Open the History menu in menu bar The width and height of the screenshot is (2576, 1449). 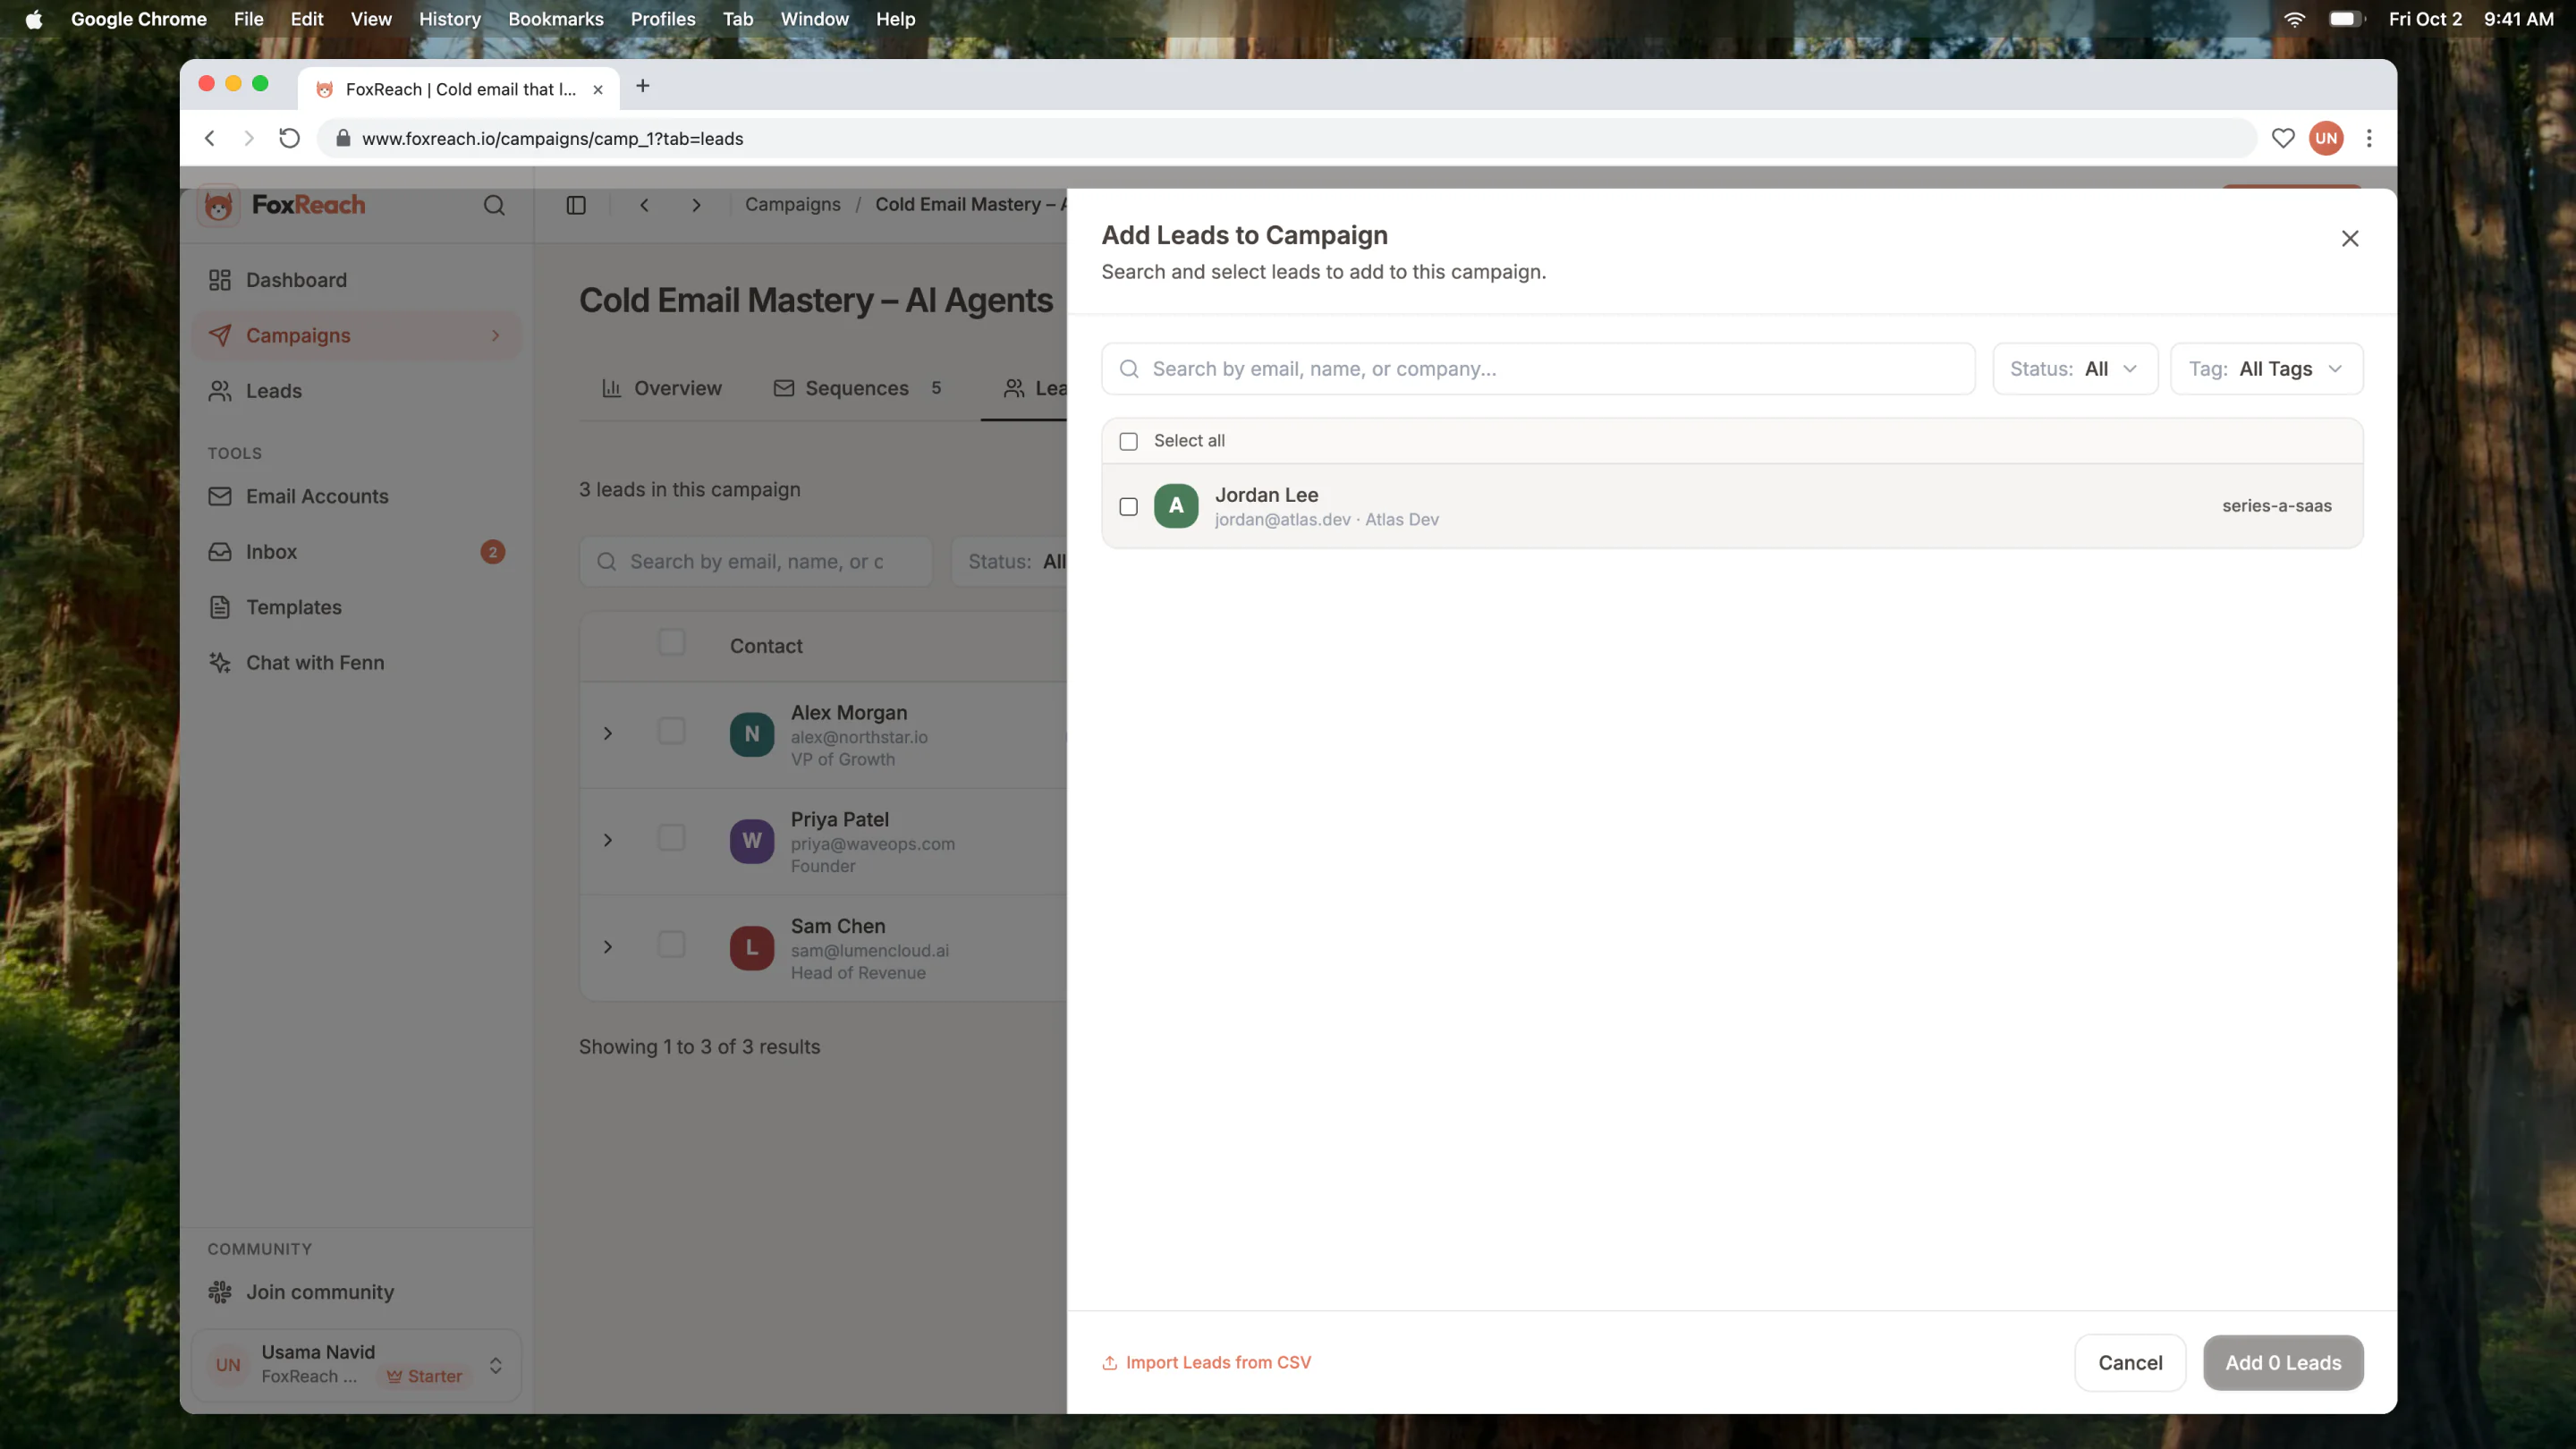pyautogui.click(x=449, y=19)
